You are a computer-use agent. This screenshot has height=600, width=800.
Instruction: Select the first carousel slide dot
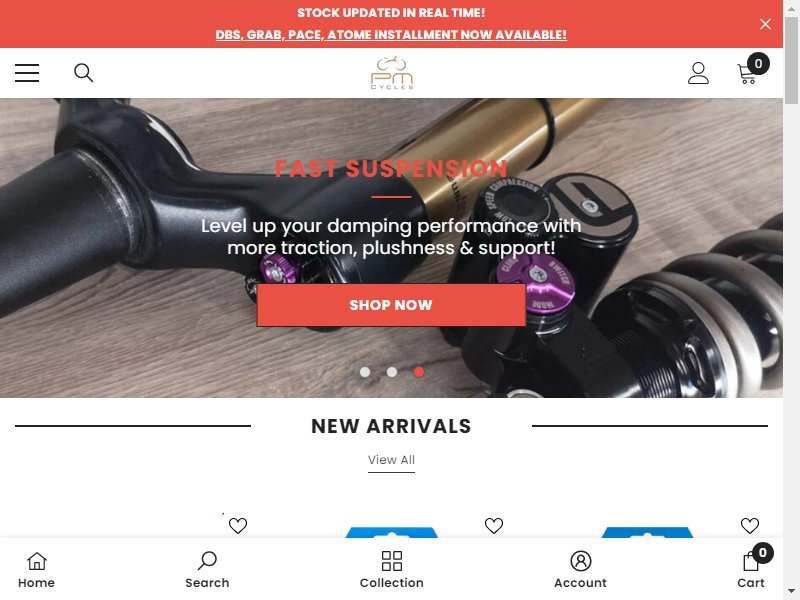pyautogui.click(x=365, y=372)
